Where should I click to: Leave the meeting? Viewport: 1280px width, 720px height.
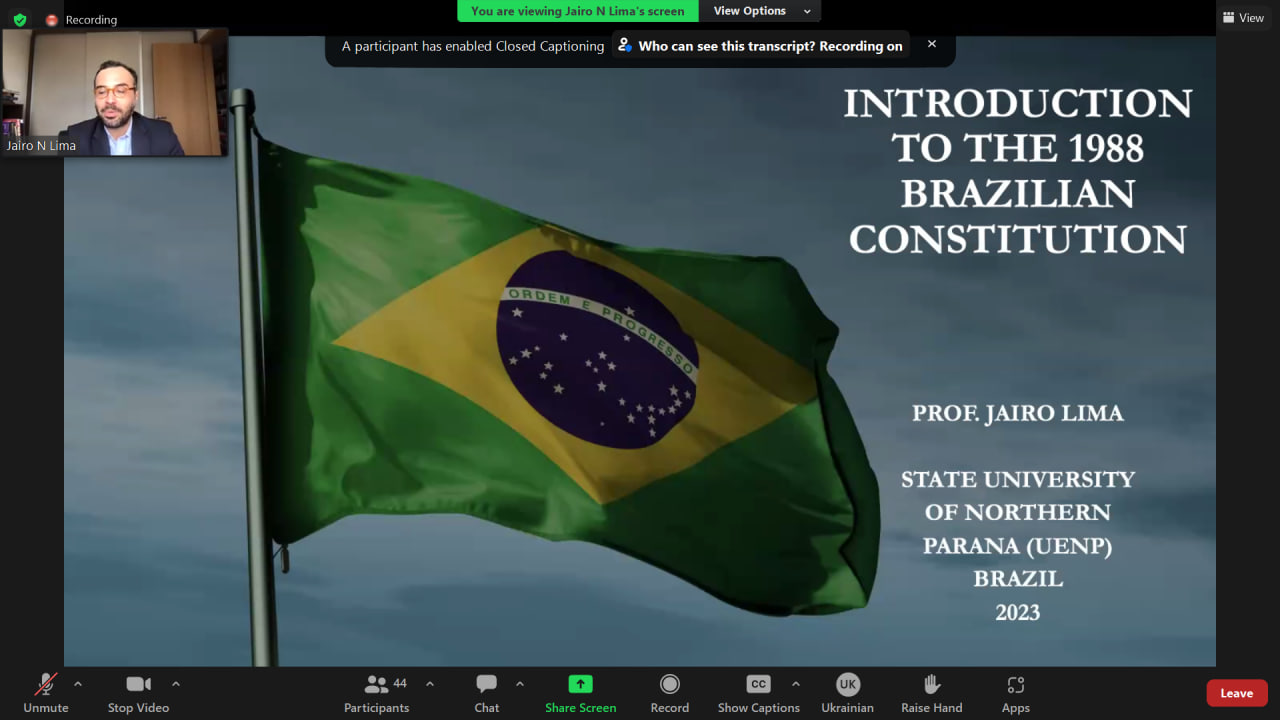(1236, 693)
